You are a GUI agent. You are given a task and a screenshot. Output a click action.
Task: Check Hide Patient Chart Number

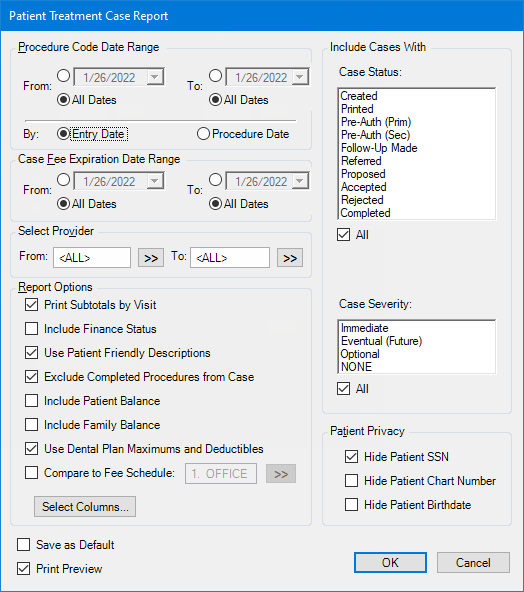[x=351, y=481]
